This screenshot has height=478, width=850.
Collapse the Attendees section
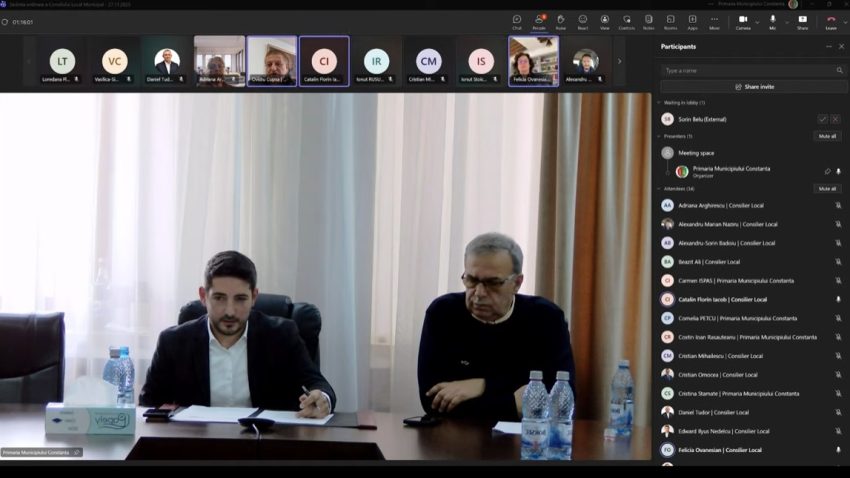coord(659,189)
